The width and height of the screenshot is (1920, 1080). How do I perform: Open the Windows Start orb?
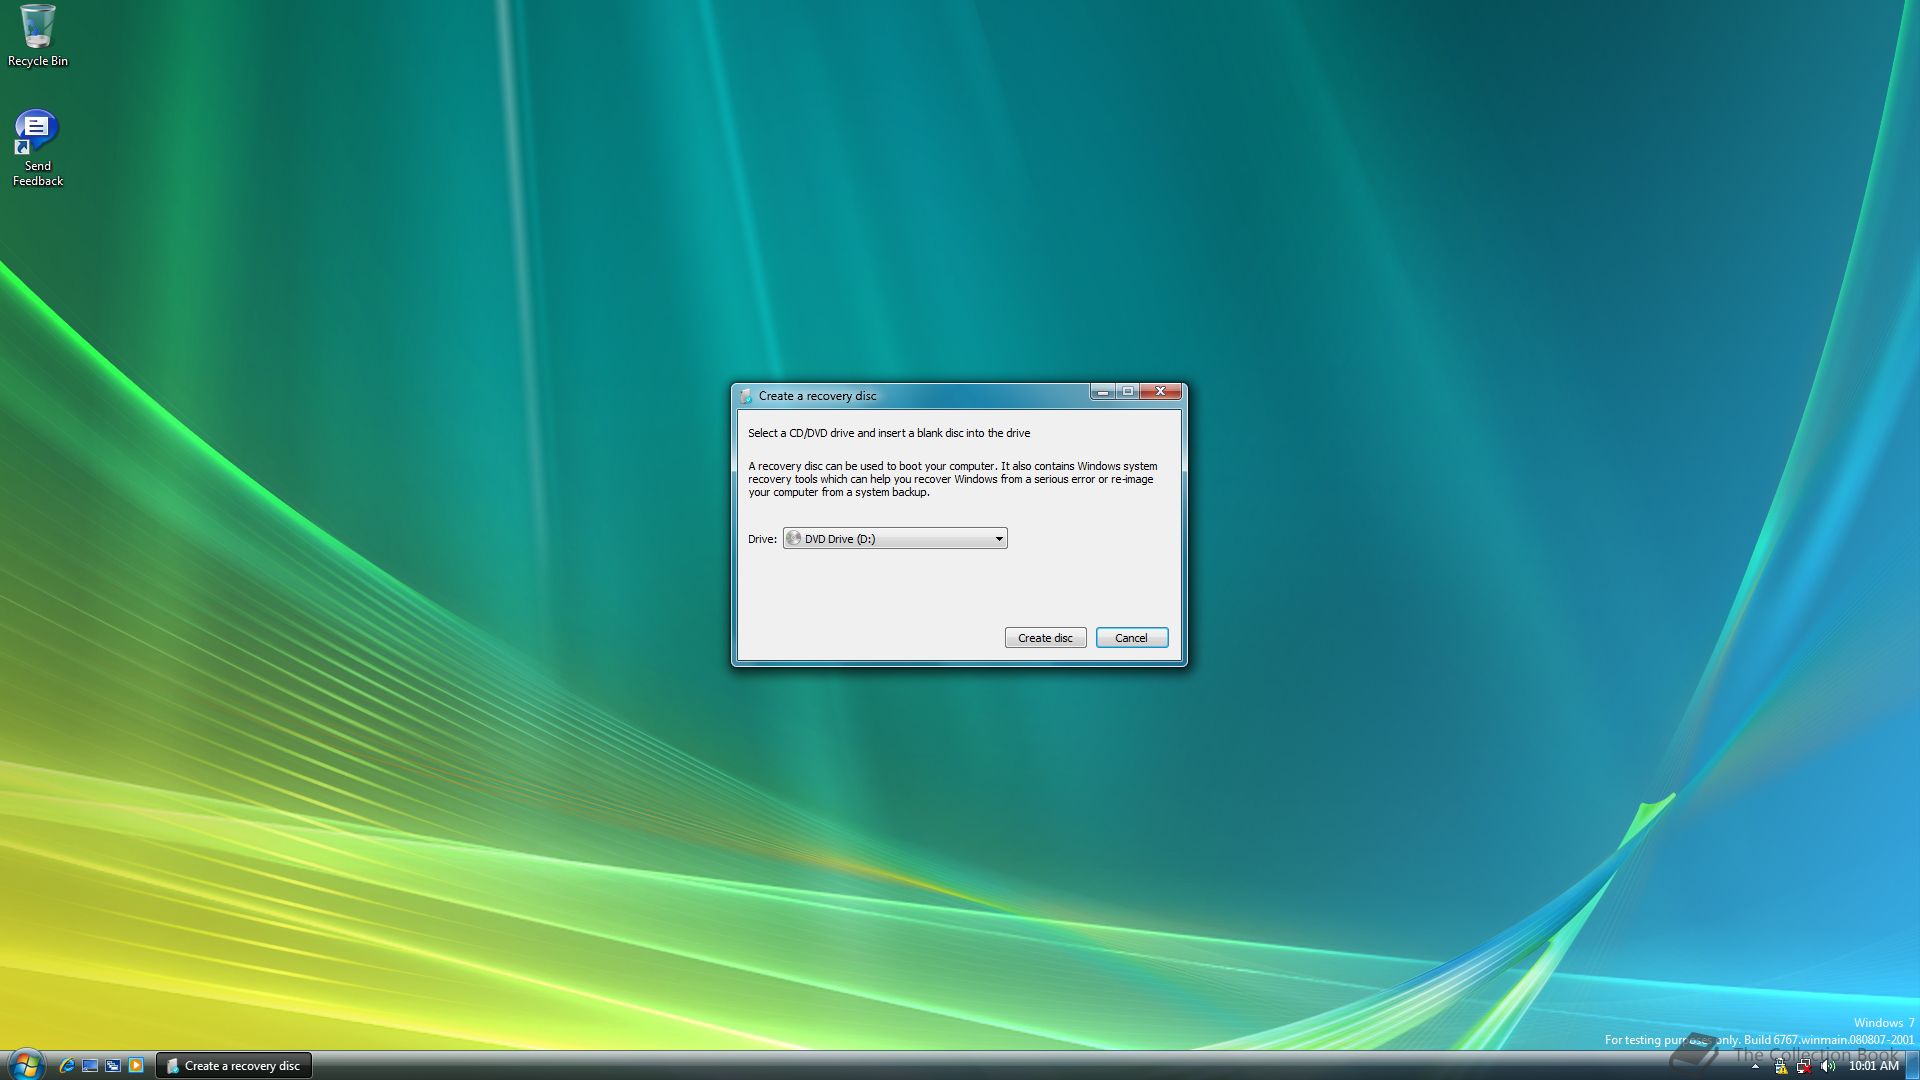[x=26, y=1065]
